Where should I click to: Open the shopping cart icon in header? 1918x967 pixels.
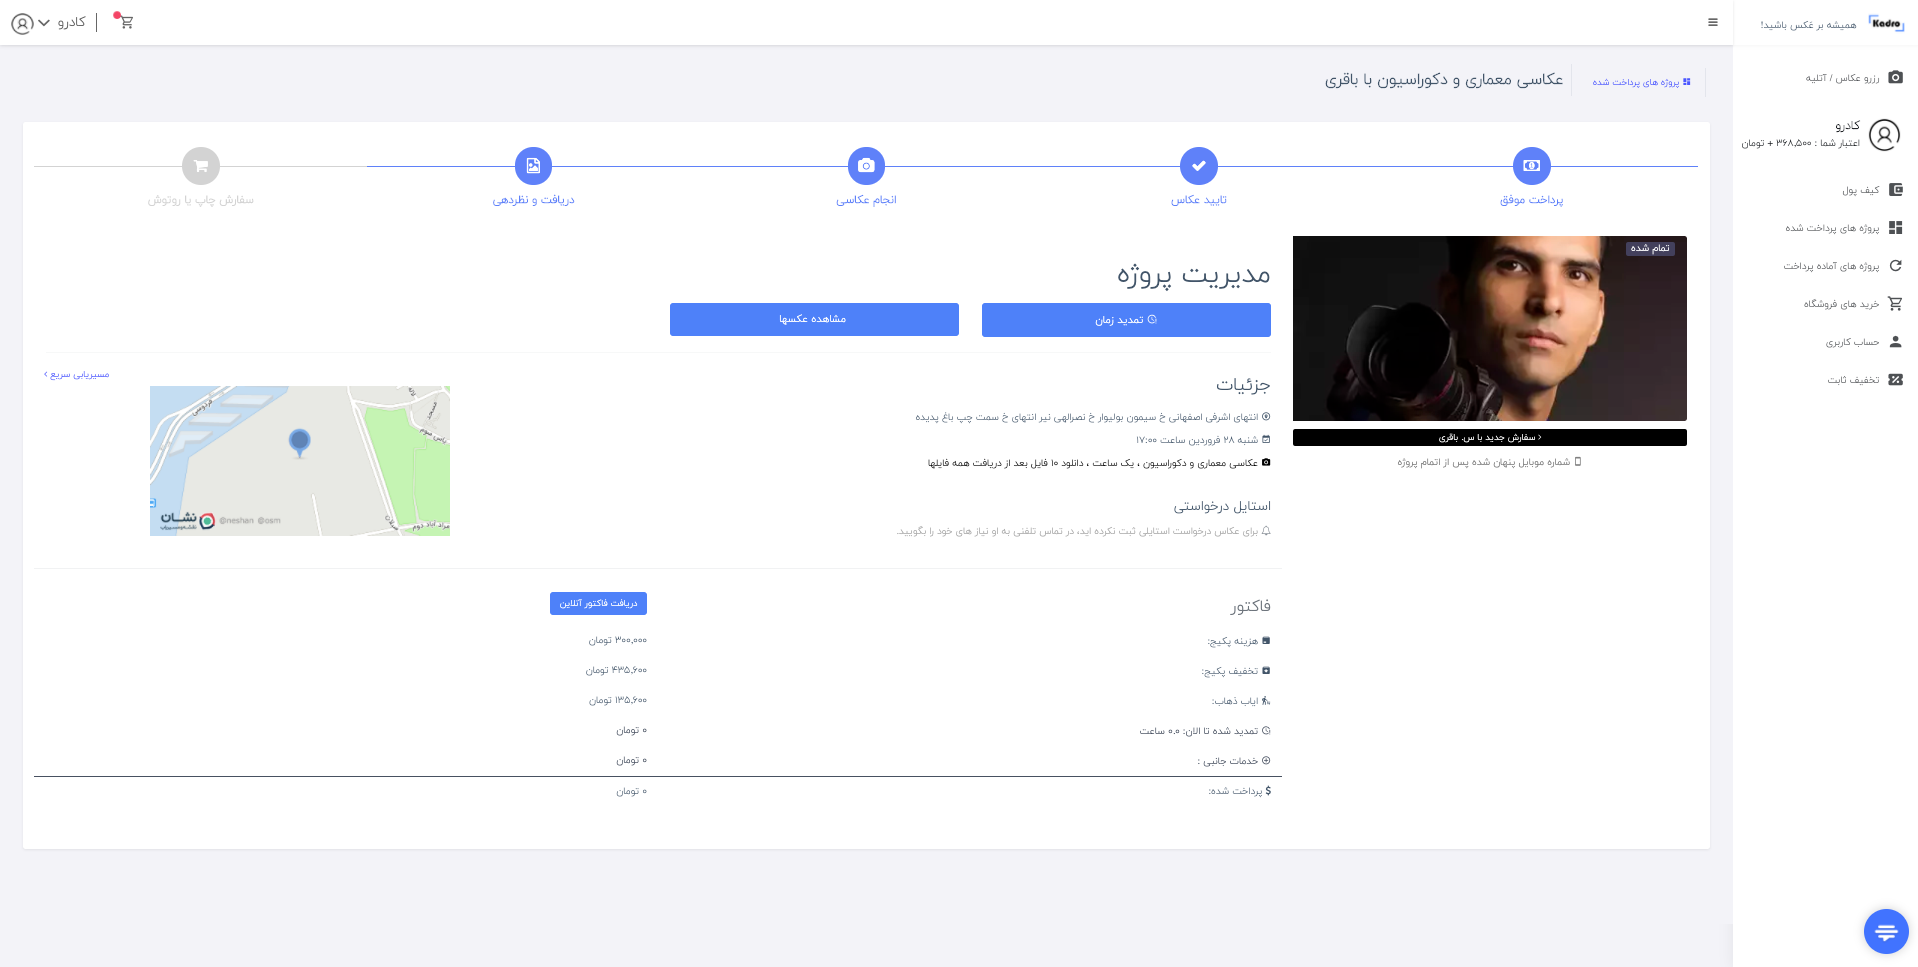coord(126,22)
